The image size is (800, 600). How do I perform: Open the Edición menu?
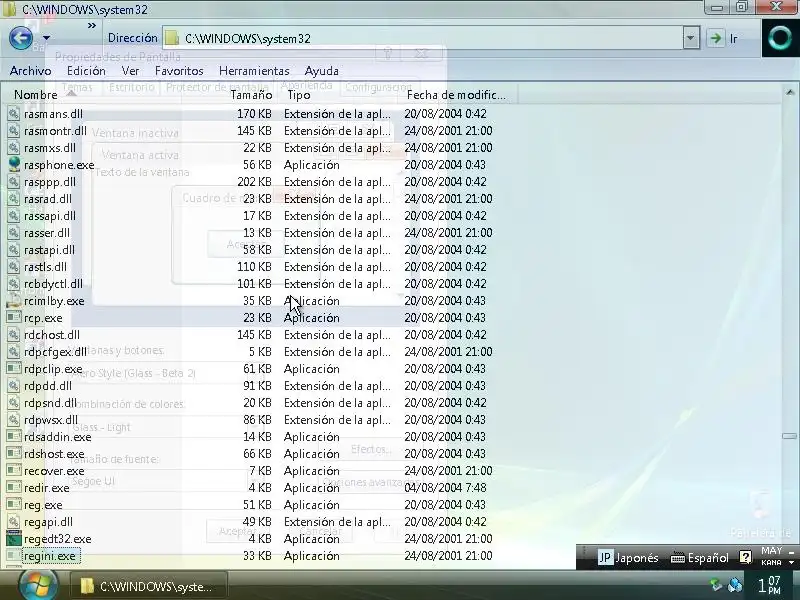coord(86,71)
